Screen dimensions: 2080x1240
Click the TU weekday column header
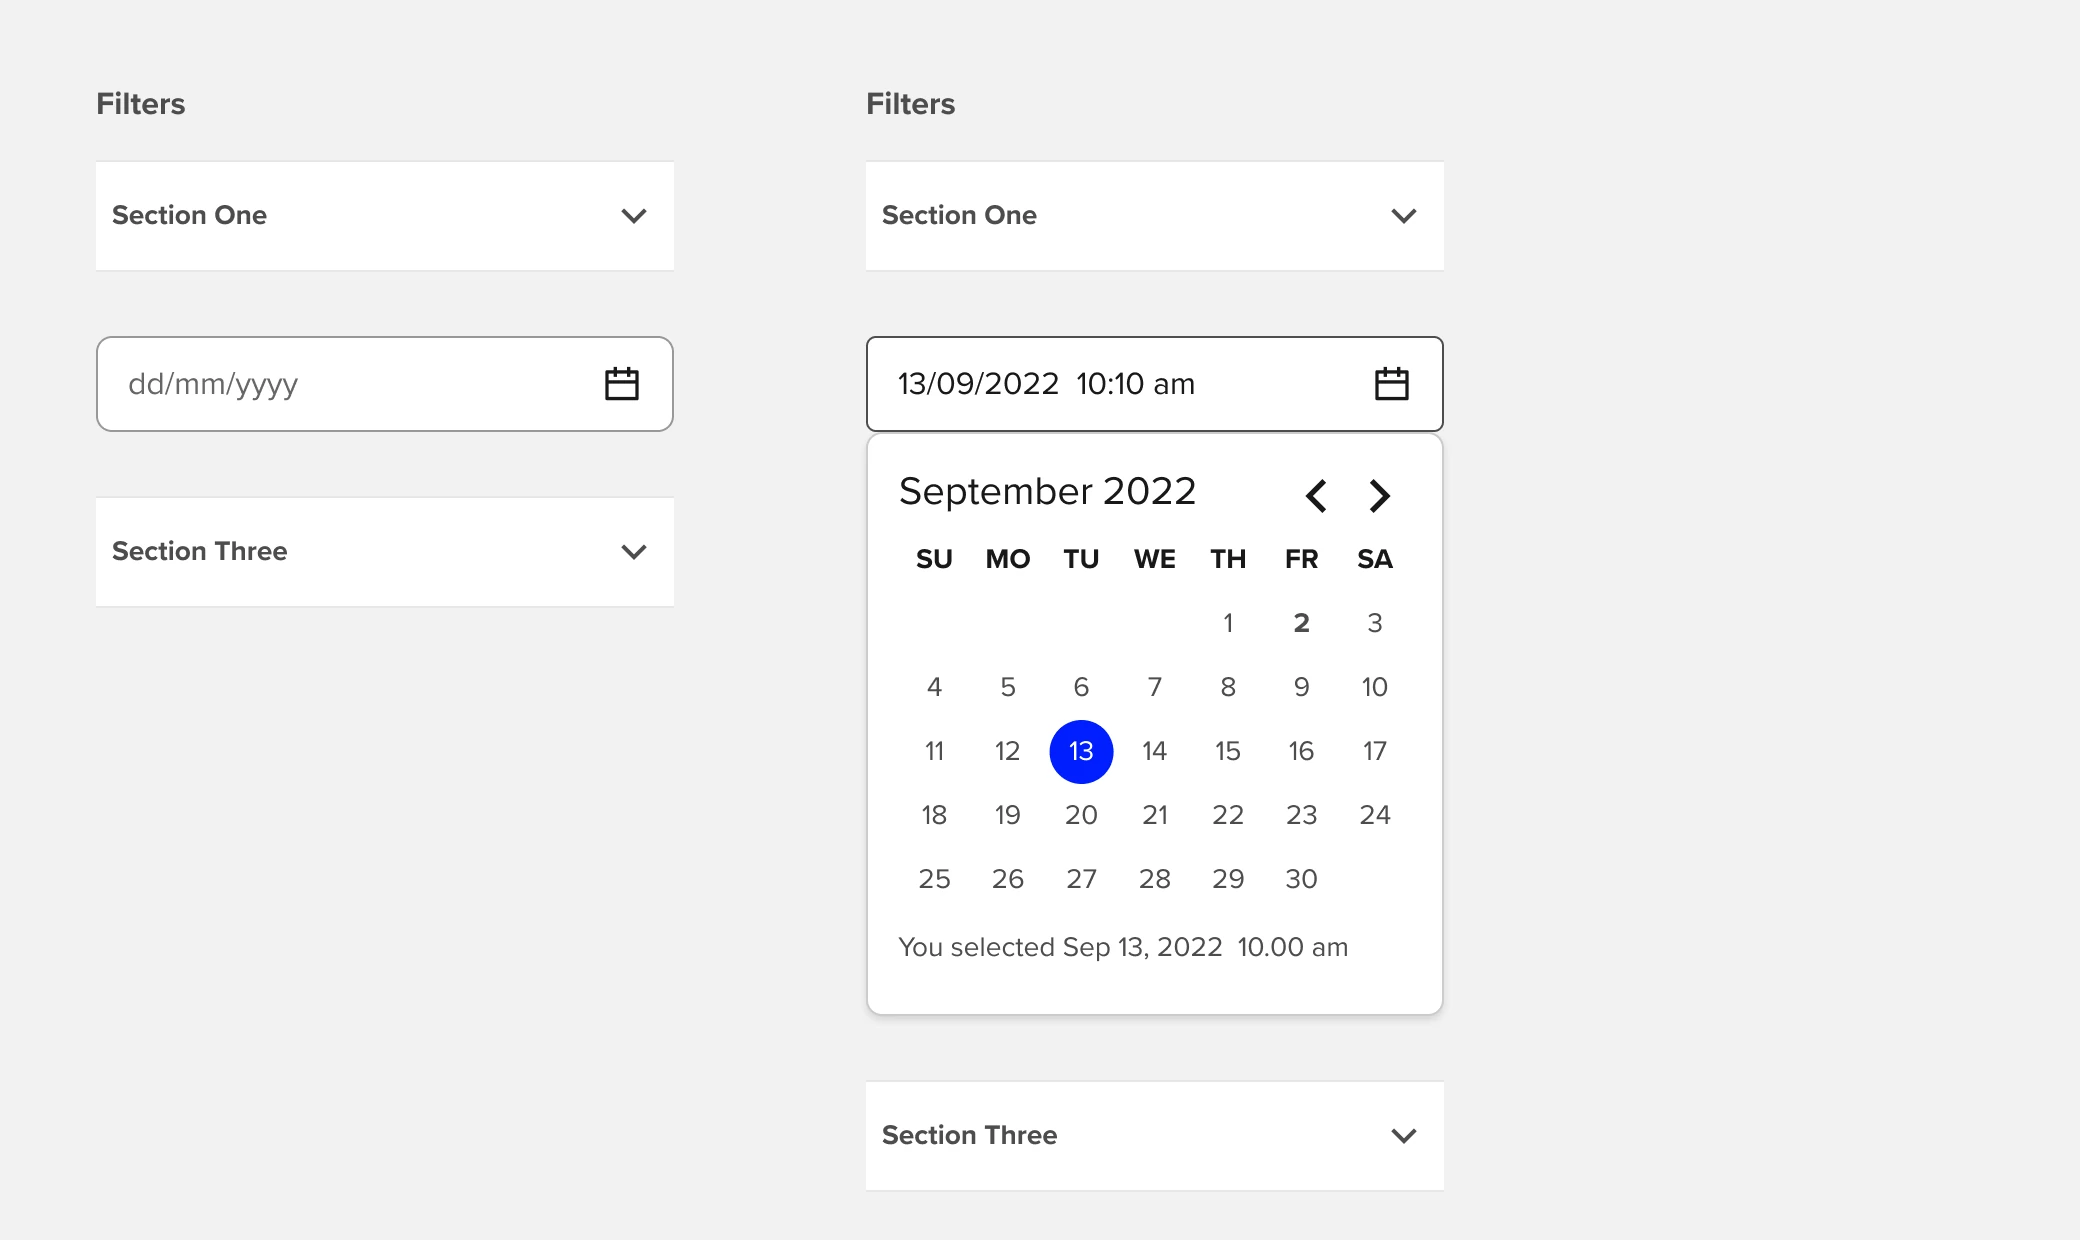coord(1080,559)
